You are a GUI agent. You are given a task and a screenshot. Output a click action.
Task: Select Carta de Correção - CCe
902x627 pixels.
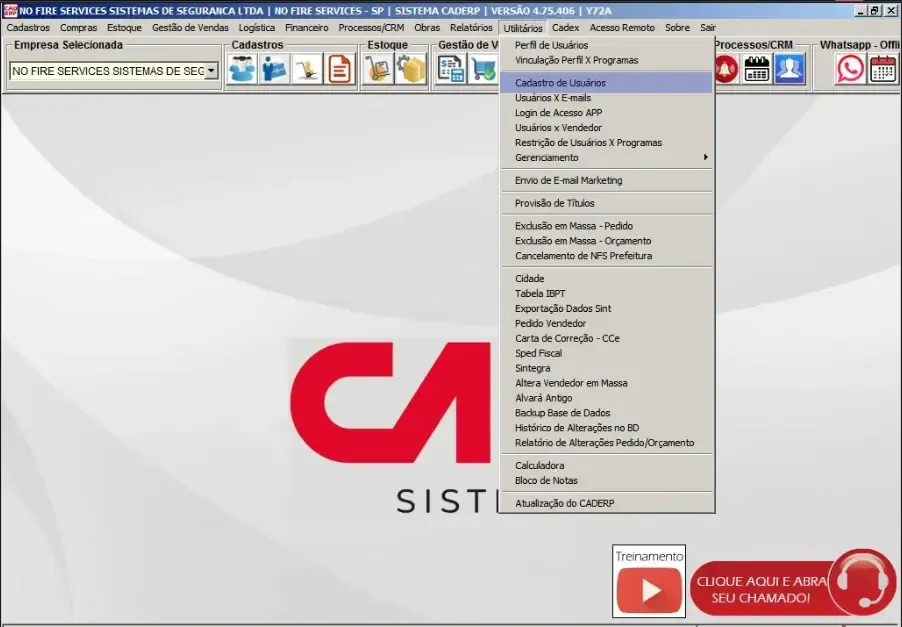click(607, 338)
